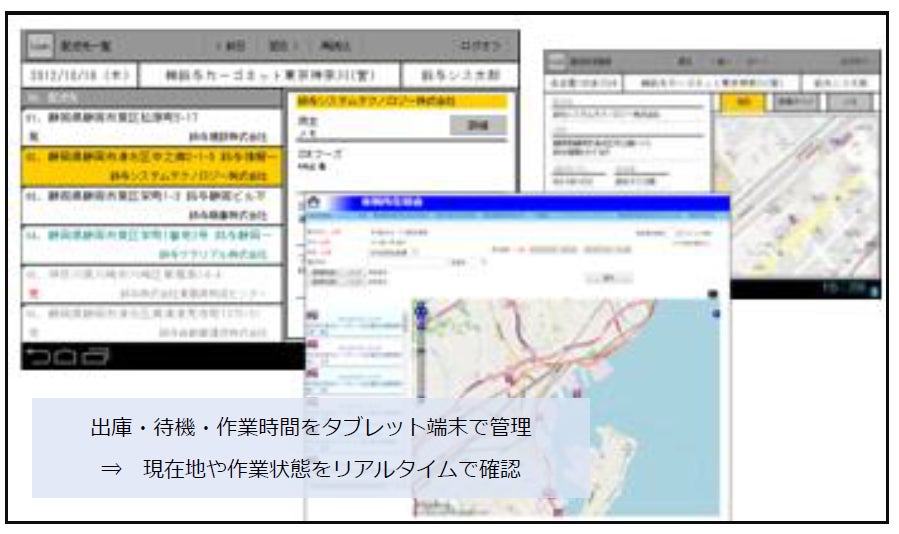Select the last tab above right tablet map
This screenshot has height=534, width=899.
point(850,103)
